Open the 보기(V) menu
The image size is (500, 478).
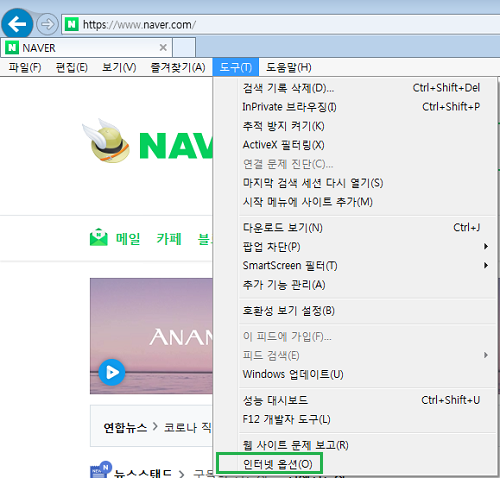pos(119,68)
